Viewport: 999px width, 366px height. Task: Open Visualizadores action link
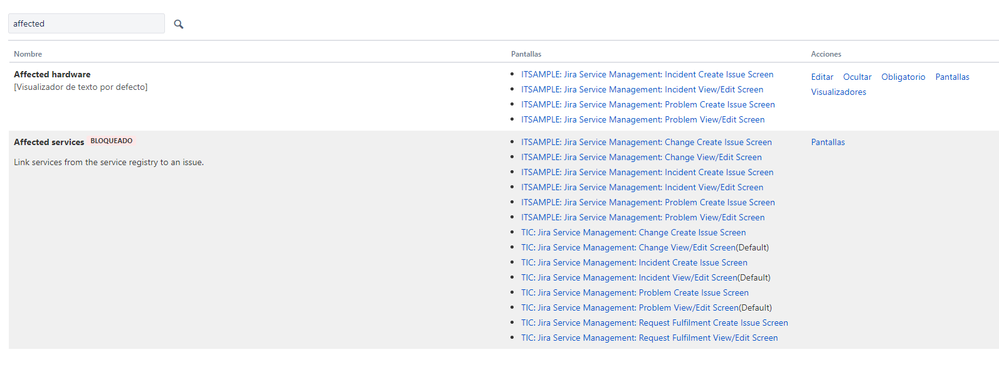pyautogui.click(x=838, y=92)
